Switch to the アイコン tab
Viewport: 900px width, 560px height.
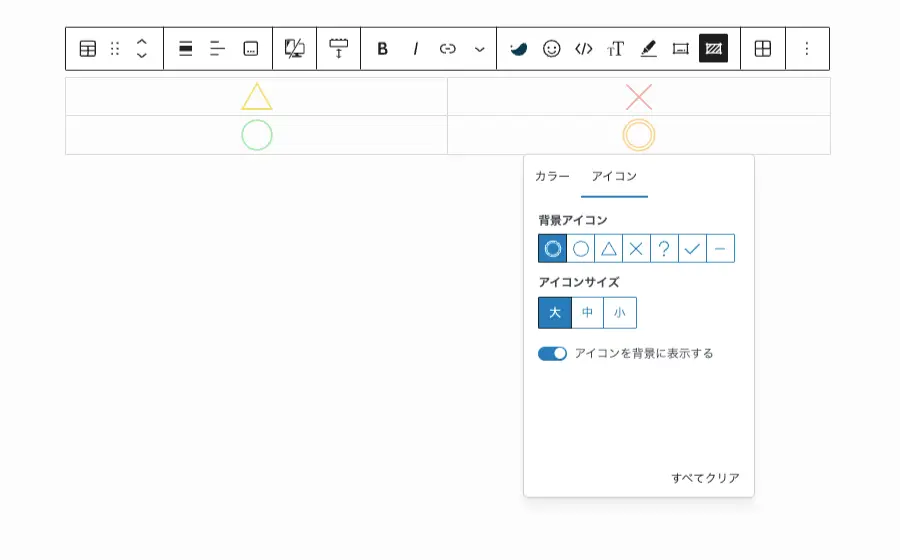[614, 176]
